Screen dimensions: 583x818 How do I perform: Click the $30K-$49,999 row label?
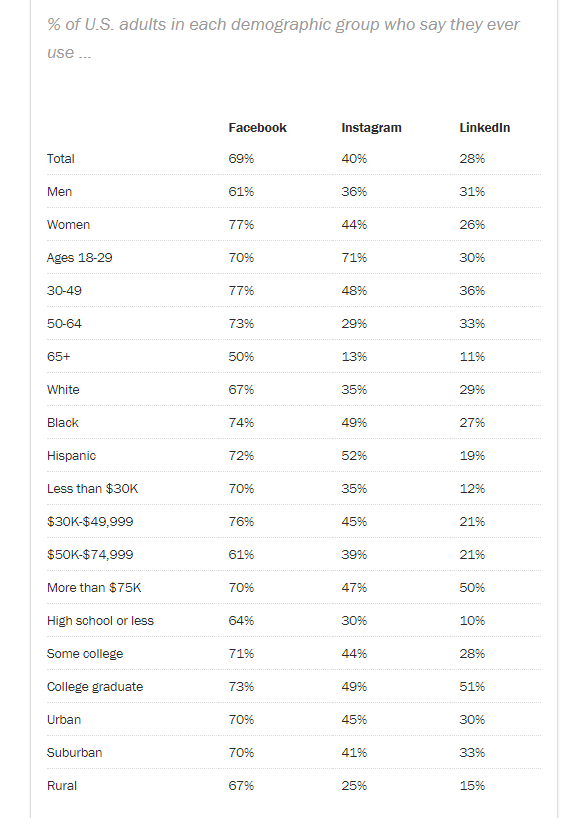click(90, 522)
